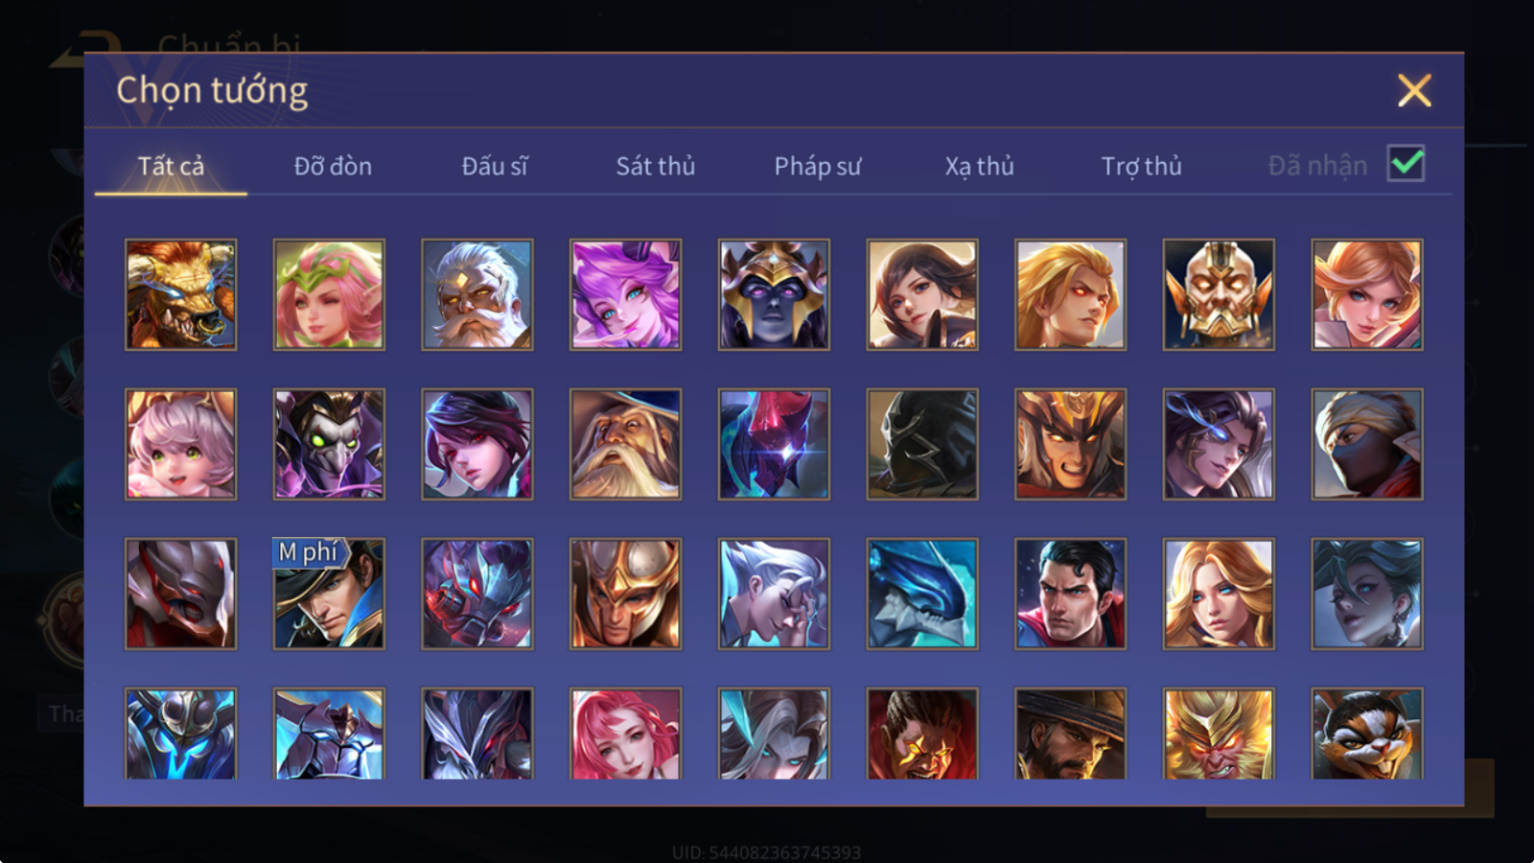Filter by the Xạ thủ tab

tap(979, 166)
